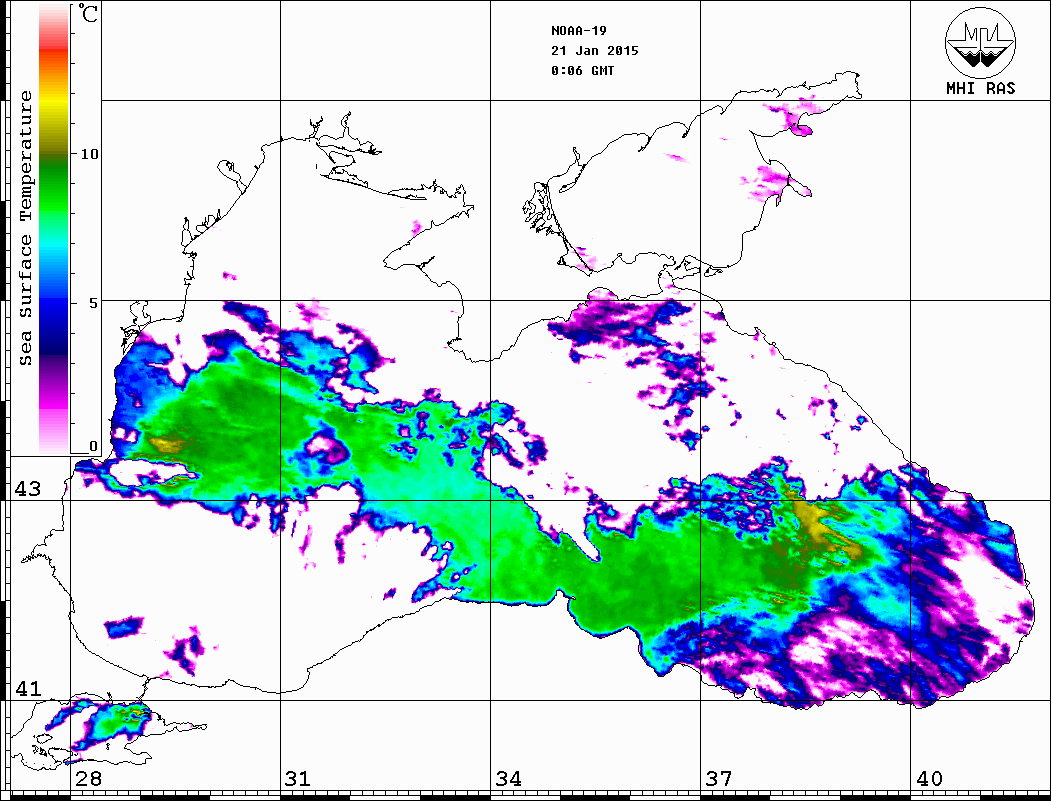Click the latitude label 43
This screenshot has width=1051, height=801.
[26, 489]
